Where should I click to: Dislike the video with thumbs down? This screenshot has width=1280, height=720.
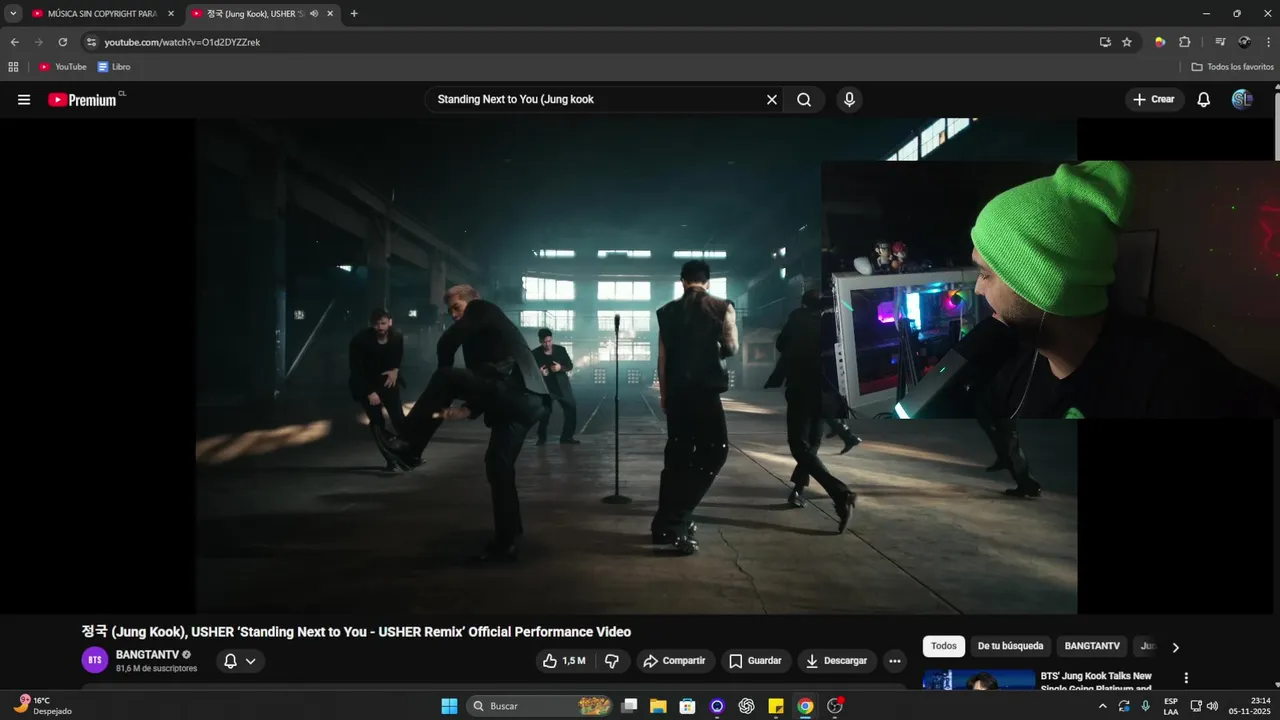click(612, 661)
